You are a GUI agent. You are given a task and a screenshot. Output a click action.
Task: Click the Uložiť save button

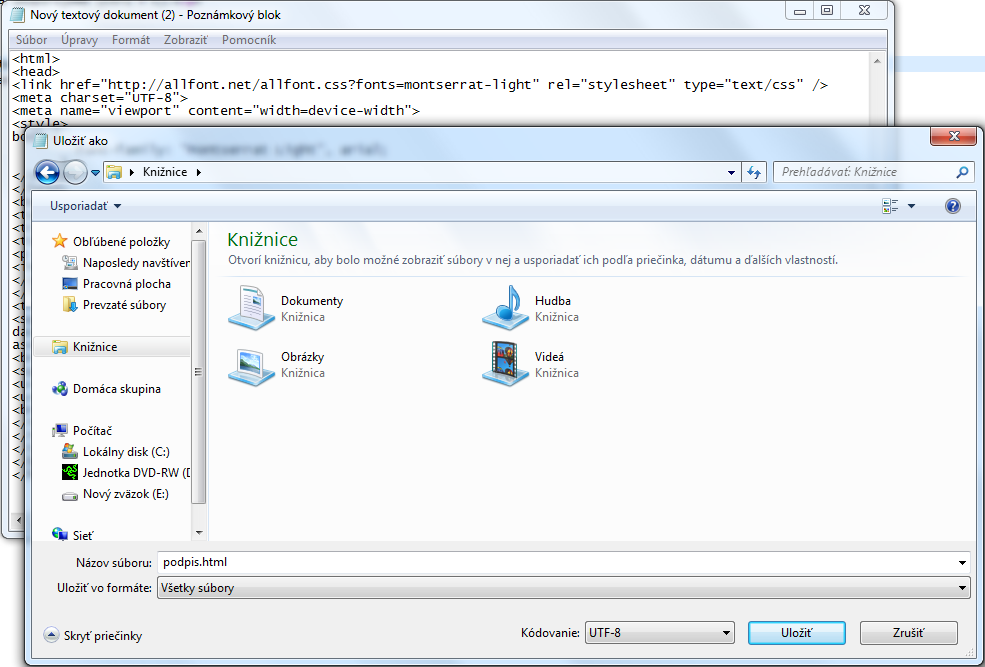coord(796,633)
